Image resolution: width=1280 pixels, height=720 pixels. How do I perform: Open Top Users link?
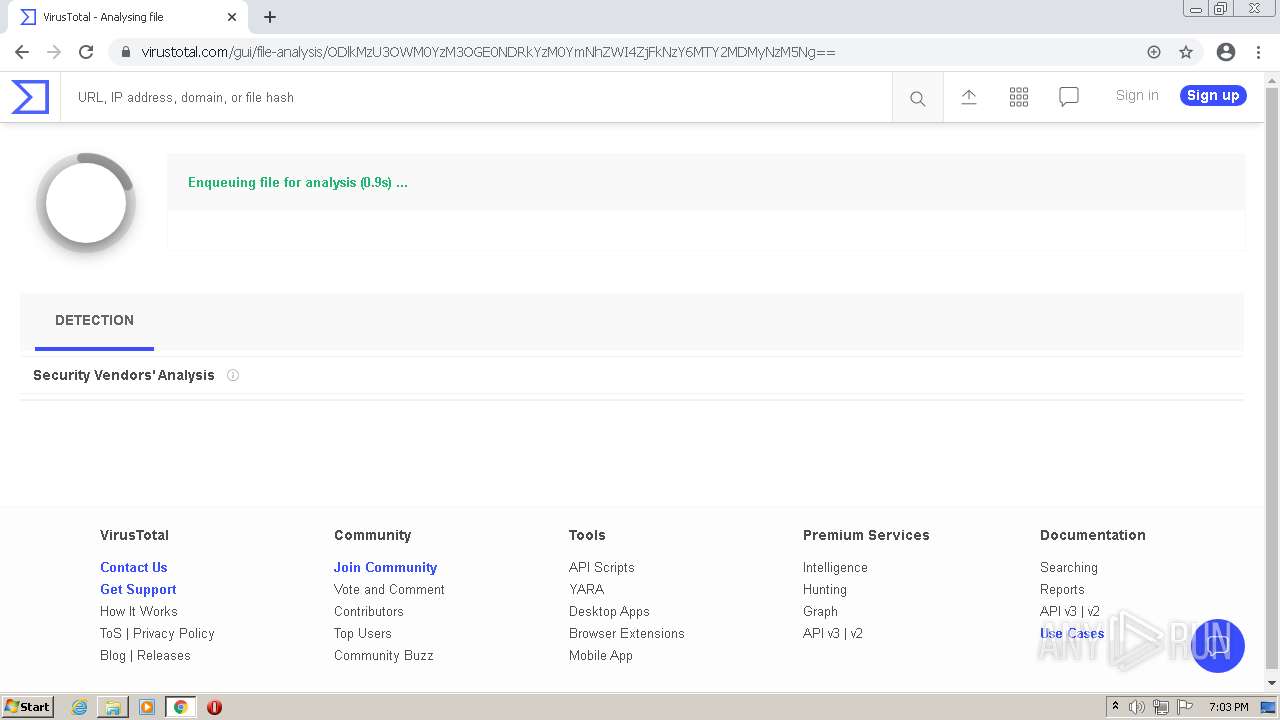(363, 633)
